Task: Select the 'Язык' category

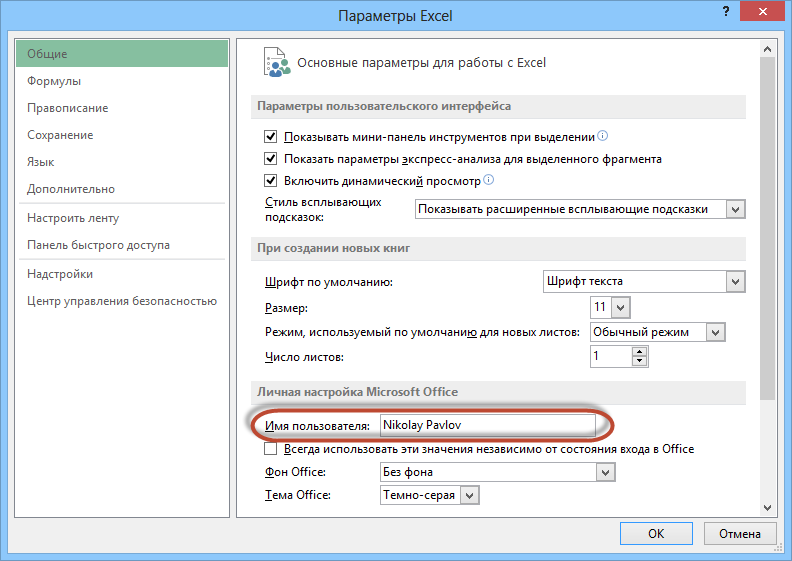Action: point(122,162)
